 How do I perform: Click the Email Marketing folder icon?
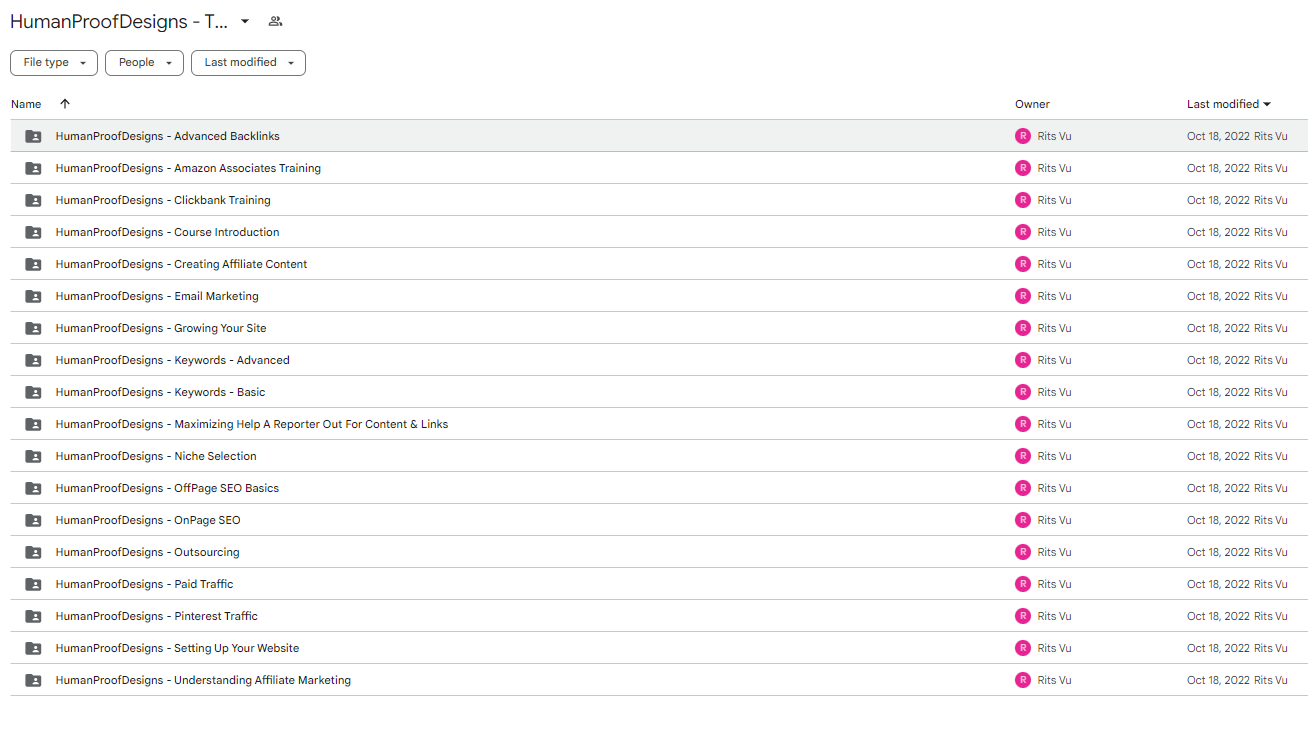(x=33, y=296)
